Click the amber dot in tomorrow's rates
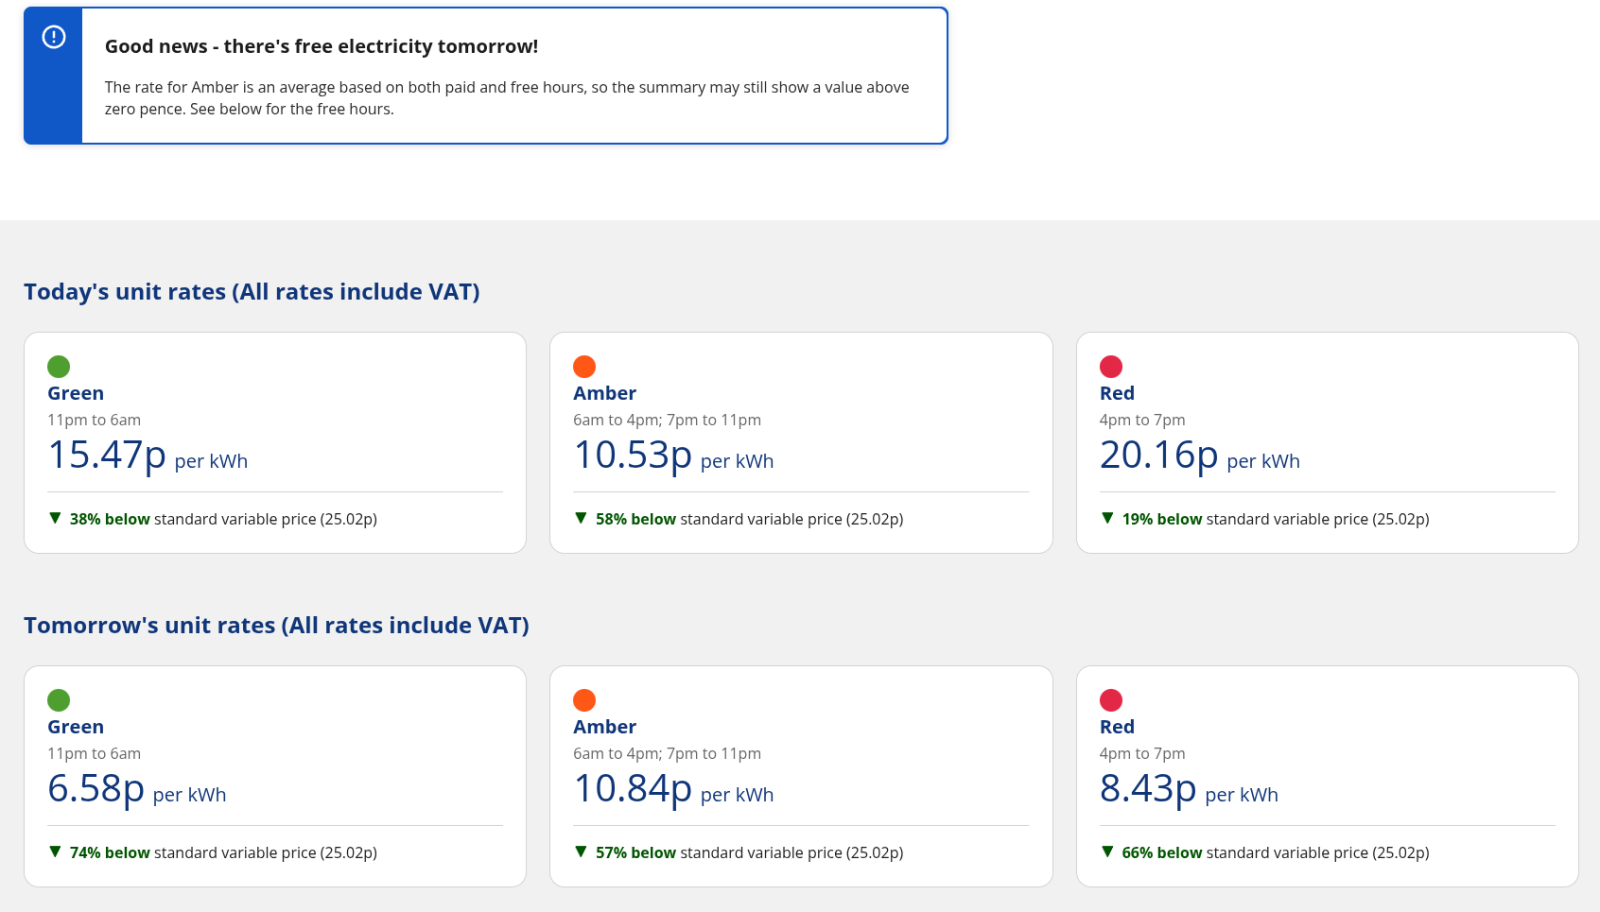This screenshot has width=1600, height=912. [585, 700]
